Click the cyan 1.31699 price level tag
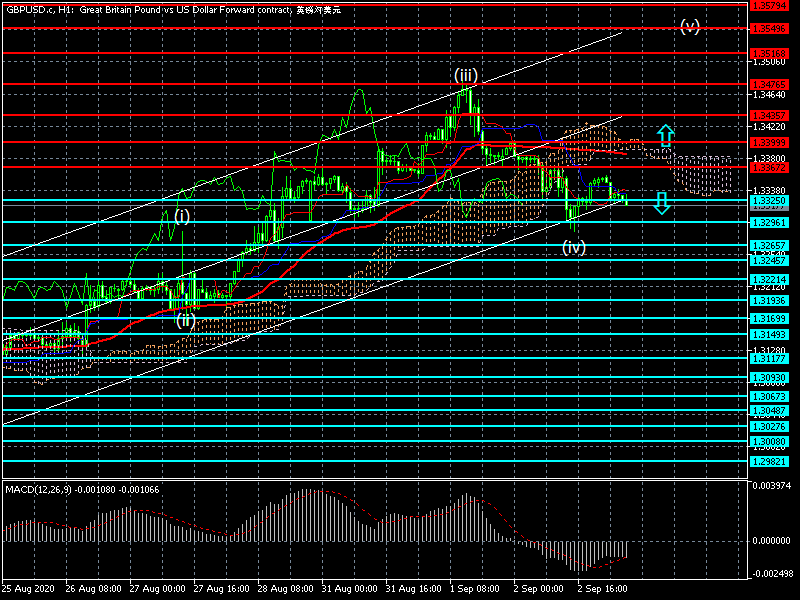This screenshot has height=600, width=800. coord(769,319)
